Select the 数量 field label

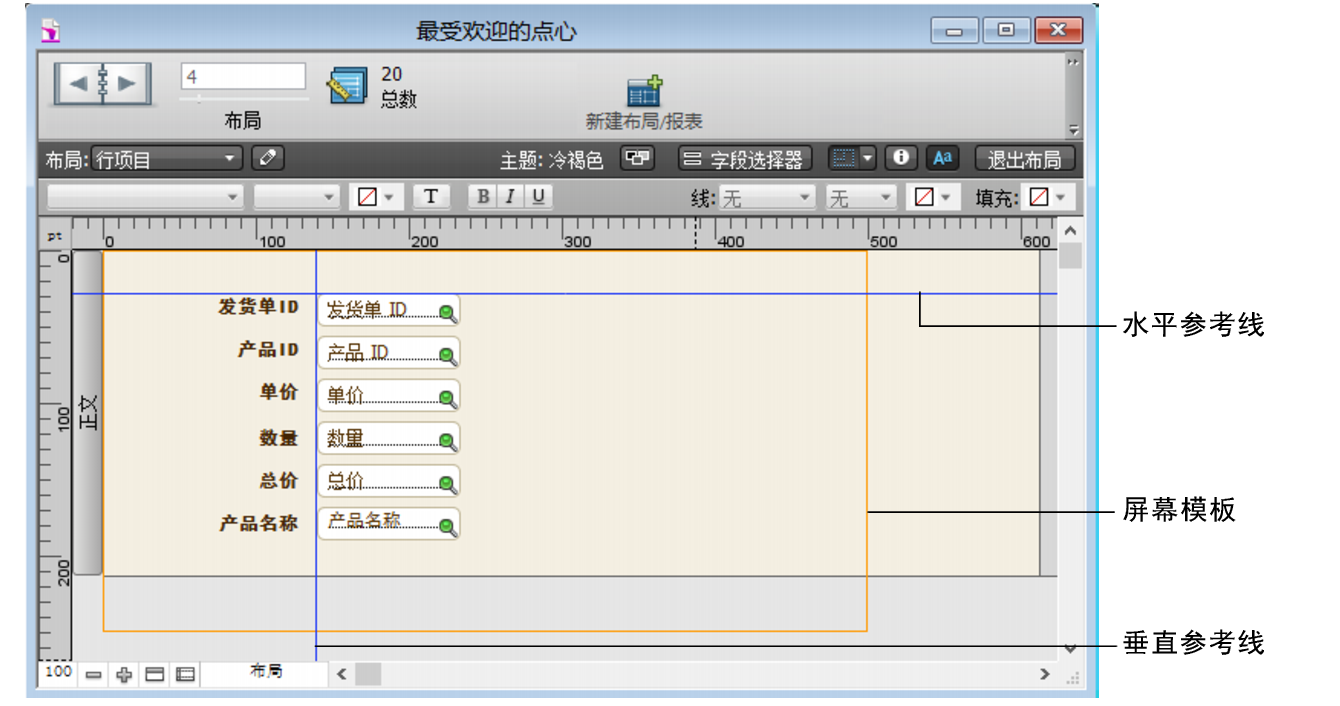coord(279,437)
